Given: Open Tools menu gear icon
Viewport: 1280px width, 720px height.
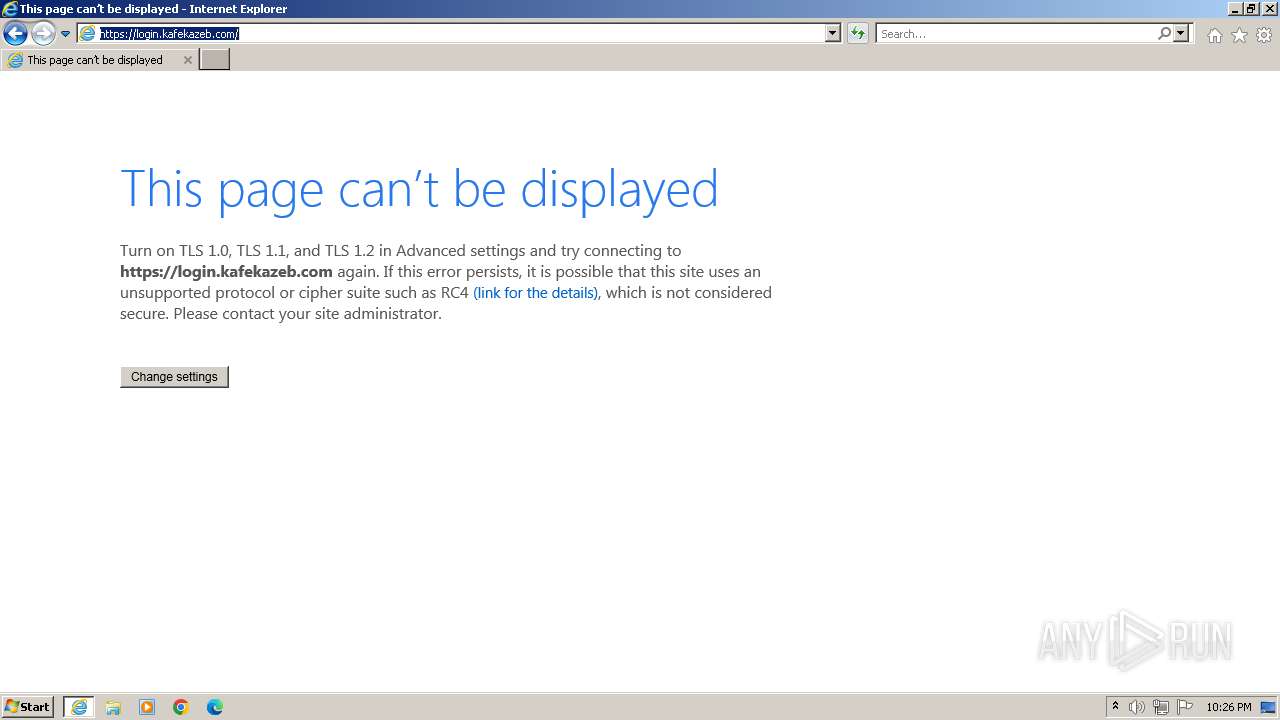Looking at the screenshot, I should coord(1264,35).
